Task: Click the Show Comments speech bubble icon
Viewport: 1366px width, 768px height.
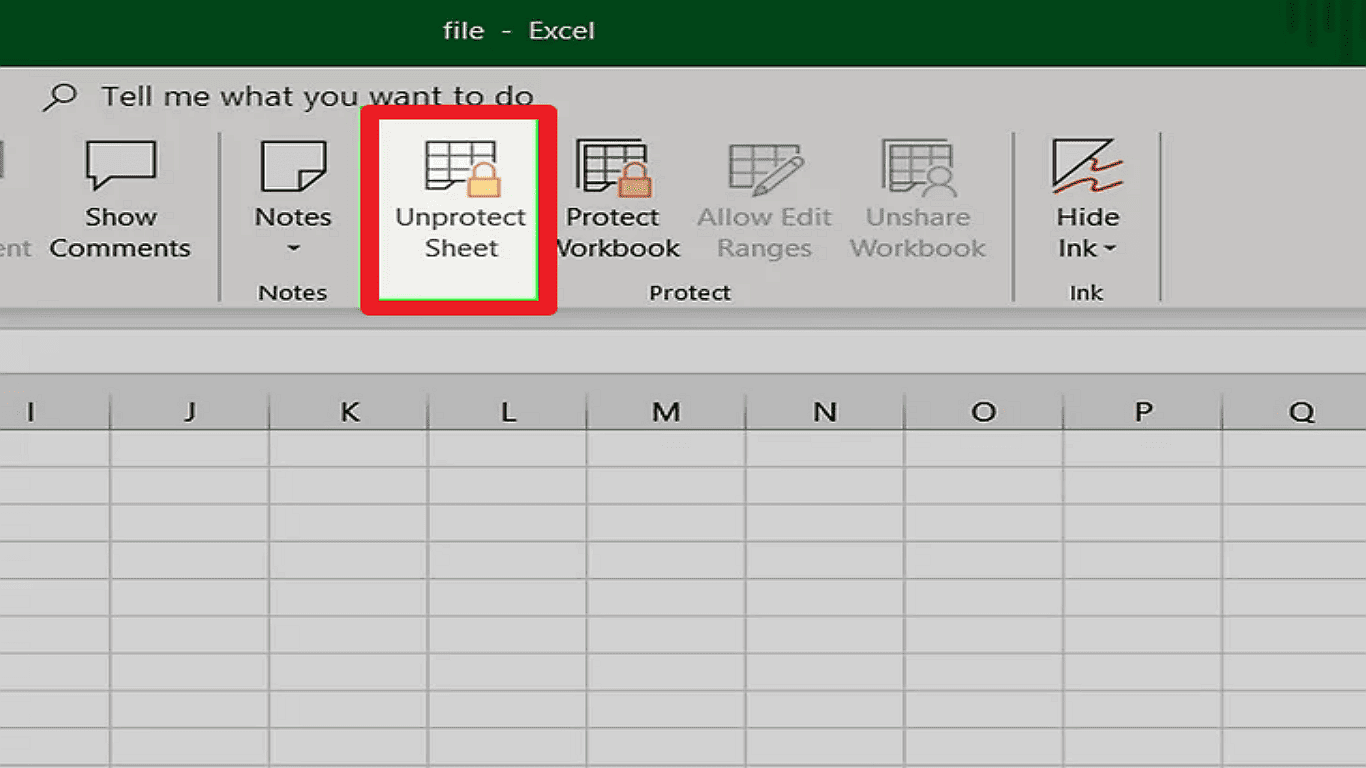Action: pyautogui.click(x=121, y=165)
